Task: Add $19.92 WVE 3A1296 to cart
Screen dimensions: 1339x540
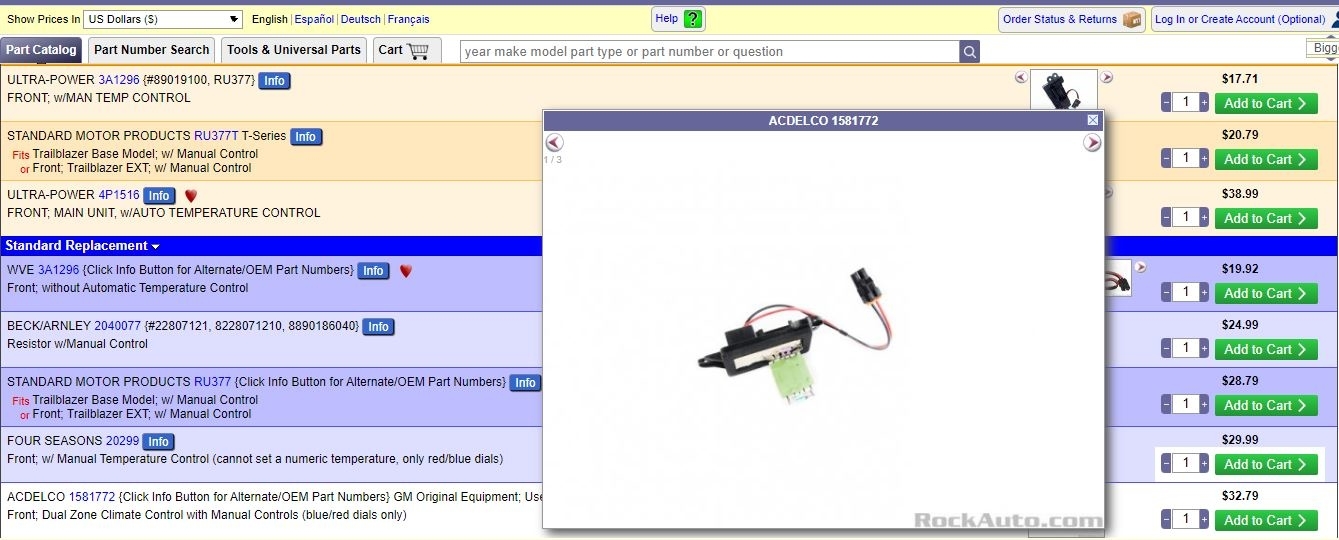Action: pos(1266,293)
